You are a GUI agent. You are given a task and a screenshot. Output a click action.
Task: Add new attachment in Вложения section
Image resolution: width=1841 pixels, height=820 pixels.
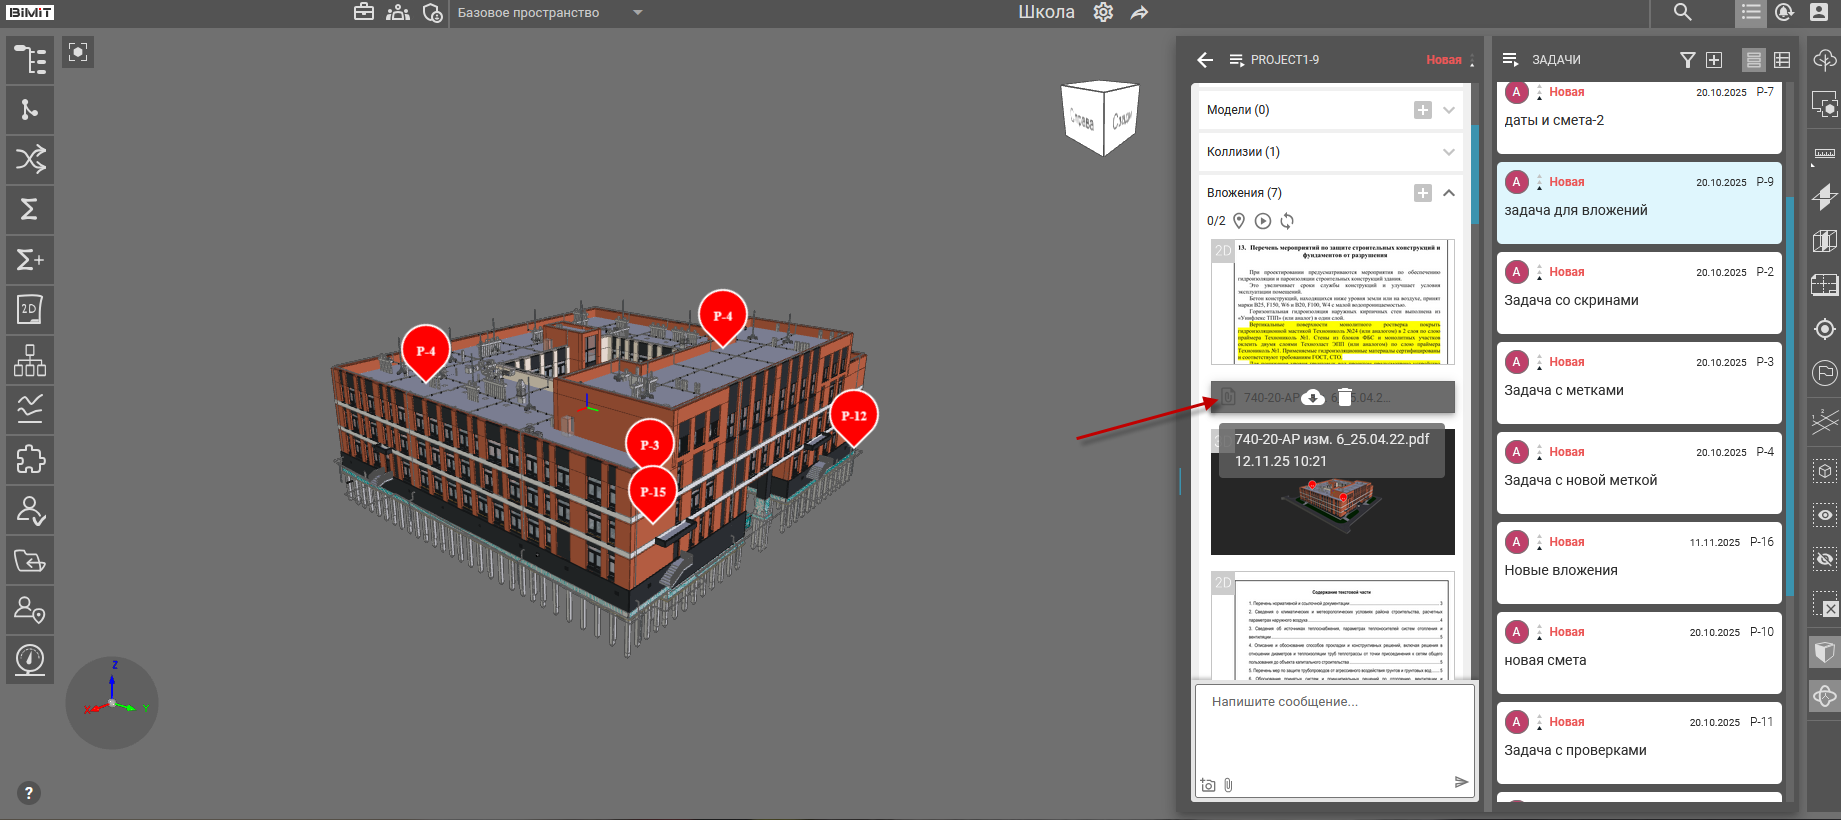(x=1422, y=193)
